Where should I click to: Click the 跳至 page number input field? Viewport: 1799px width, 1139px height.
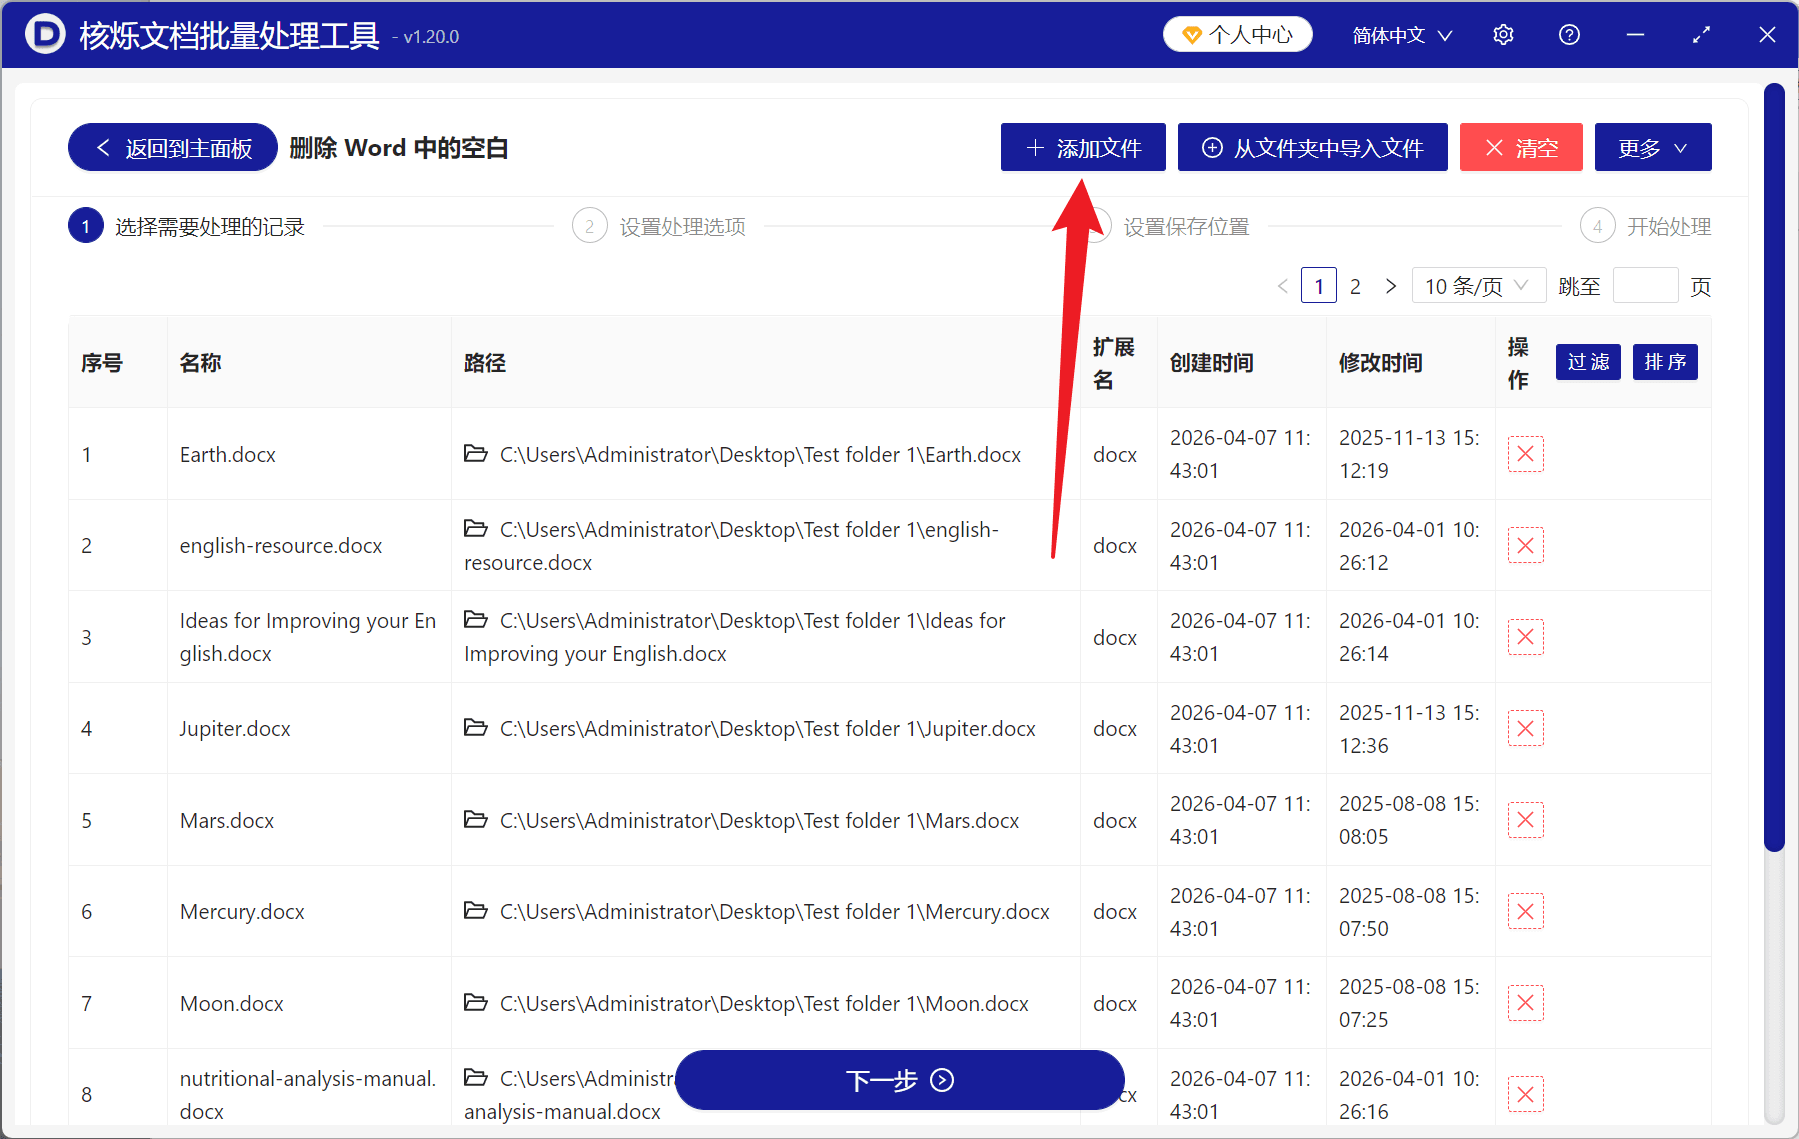[x=1645, y=285]
